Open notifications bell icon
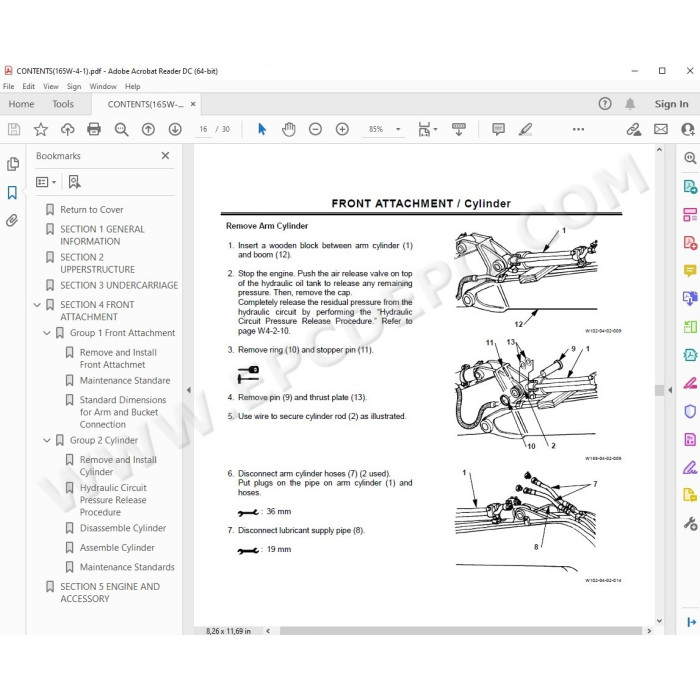 630,104
